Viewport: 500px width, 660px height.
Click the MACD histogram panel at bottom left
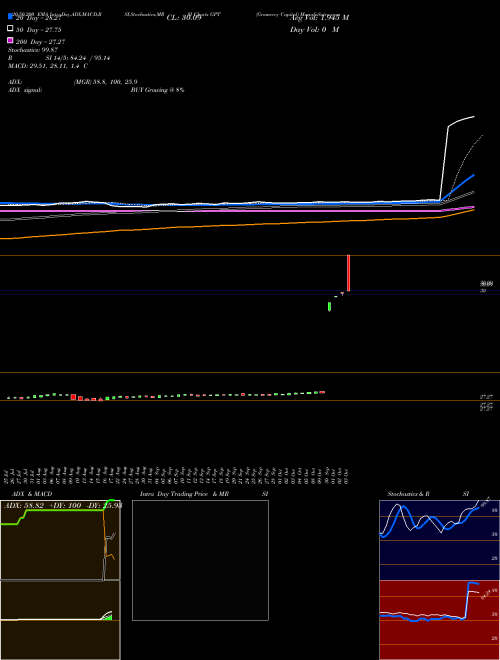pyautogui.click(x=60, y=620)
